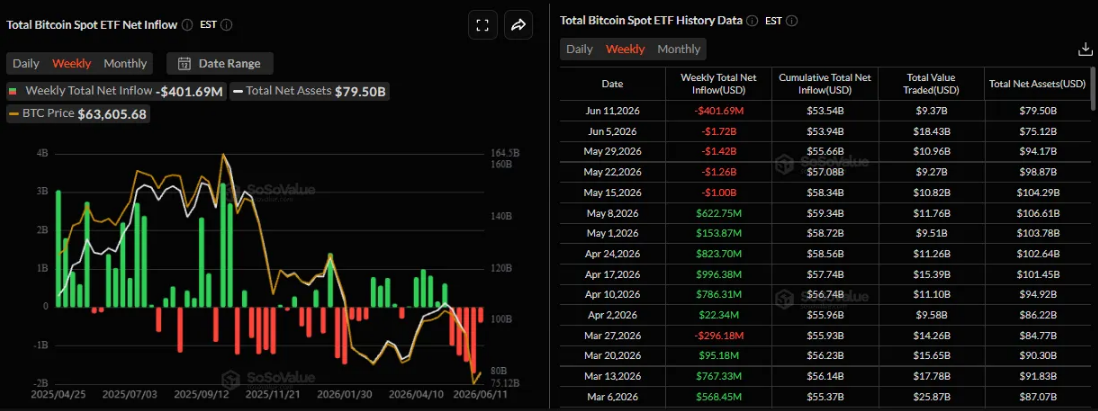Click the 164.5B right axis label
Image resolution: width=1098 pixels, height=411 pixels.
point(505,153)
